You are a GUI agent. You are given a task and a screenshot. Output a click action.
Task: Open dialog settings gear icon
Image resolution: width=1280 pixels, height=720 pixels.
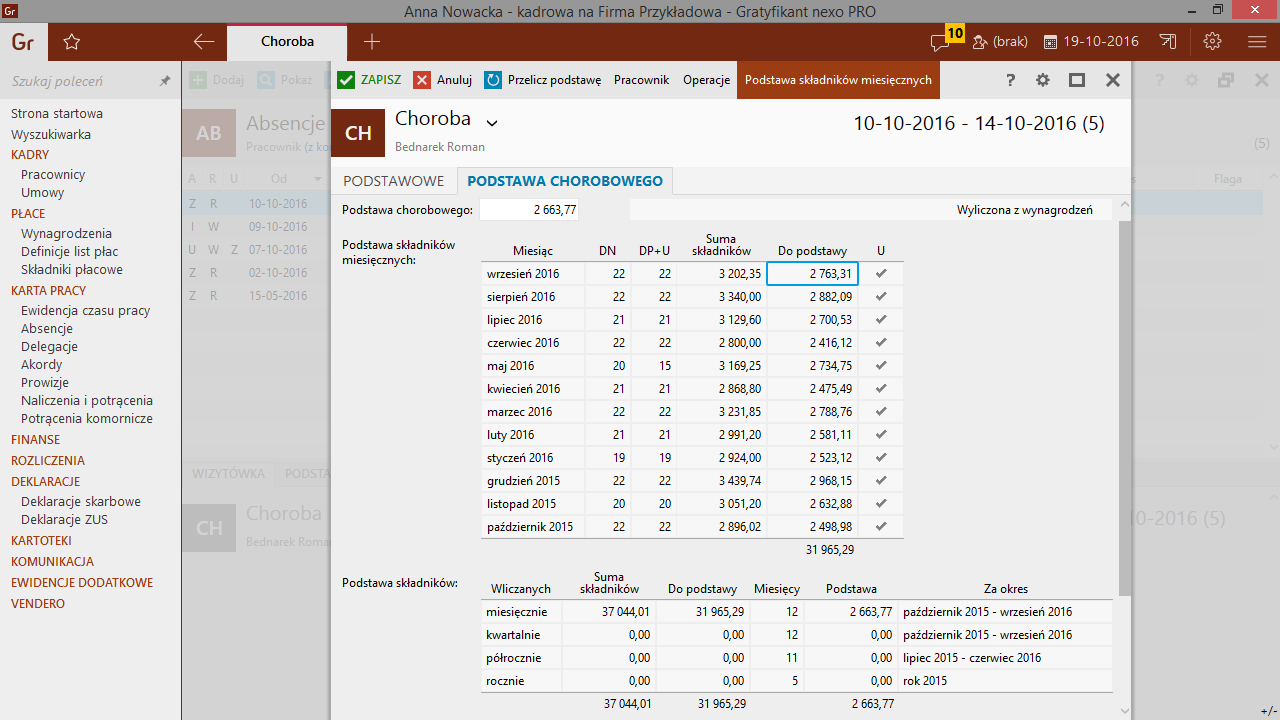point(1043,80)
